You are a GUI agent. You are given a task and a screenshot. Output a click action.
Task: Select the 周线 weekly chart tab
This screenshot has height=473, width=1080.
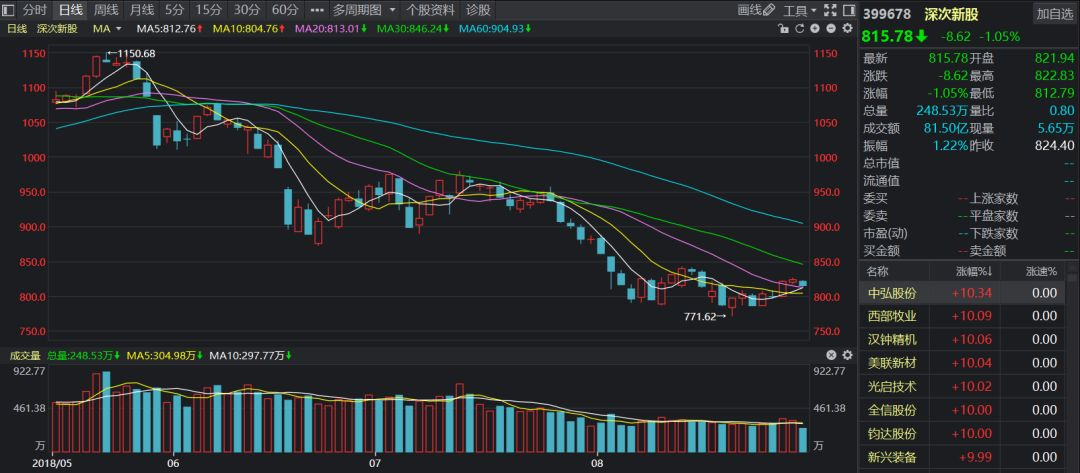tap(106, 10)
